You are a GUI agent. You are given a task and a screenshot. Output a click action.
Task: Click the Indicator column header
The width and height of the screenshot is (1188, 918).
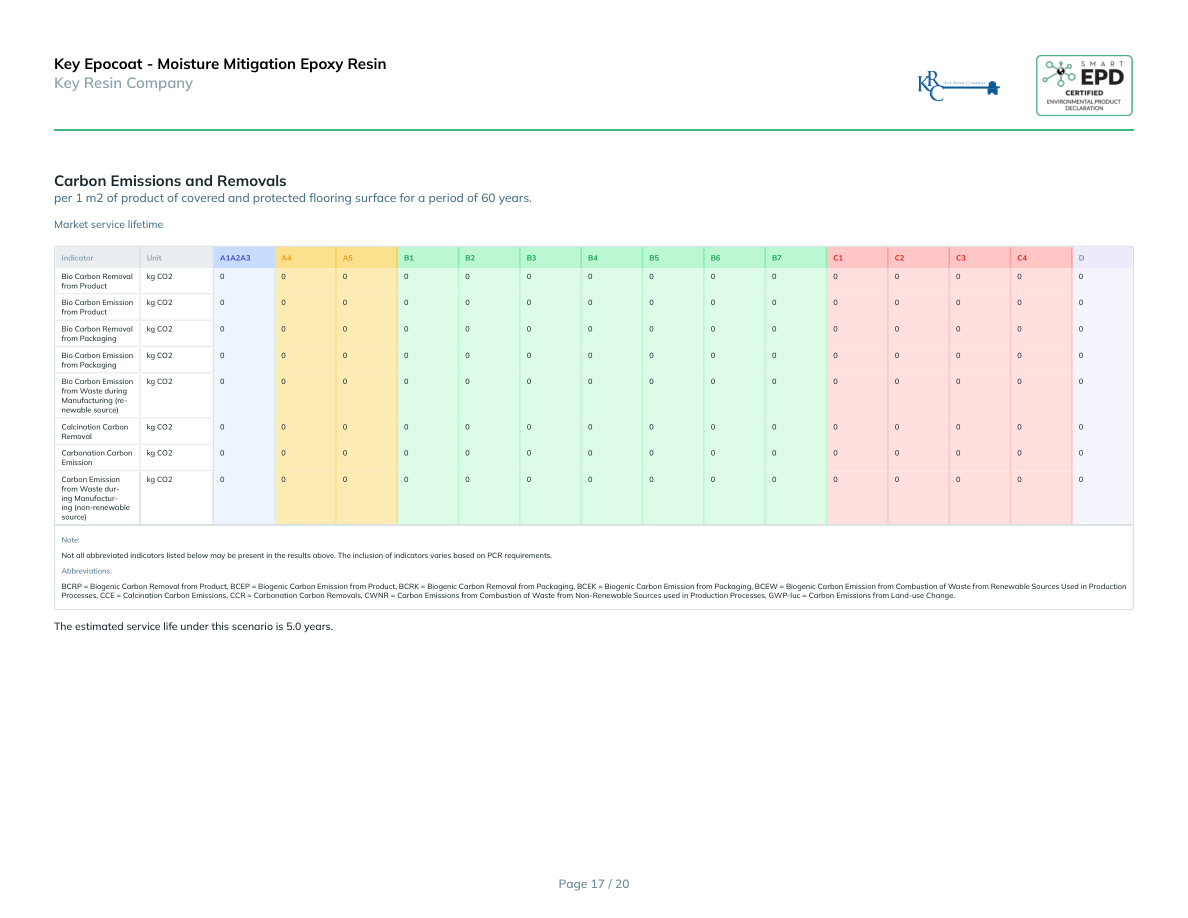pos(77,258)
